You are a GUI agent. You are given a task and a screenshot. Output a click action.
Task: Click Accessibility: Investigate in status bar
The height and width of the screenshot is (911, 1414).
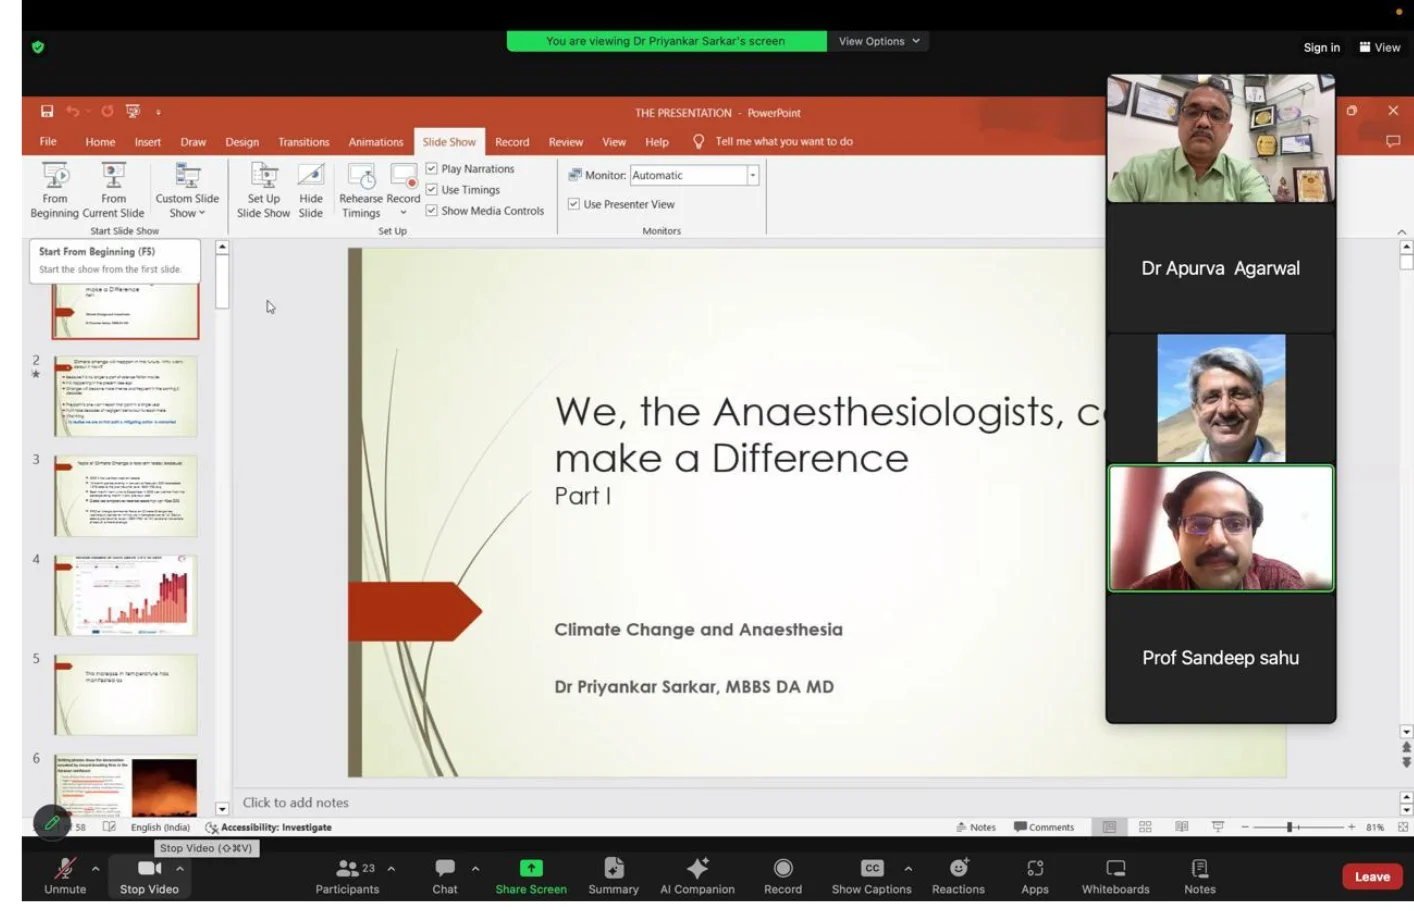tap(269, 827)
